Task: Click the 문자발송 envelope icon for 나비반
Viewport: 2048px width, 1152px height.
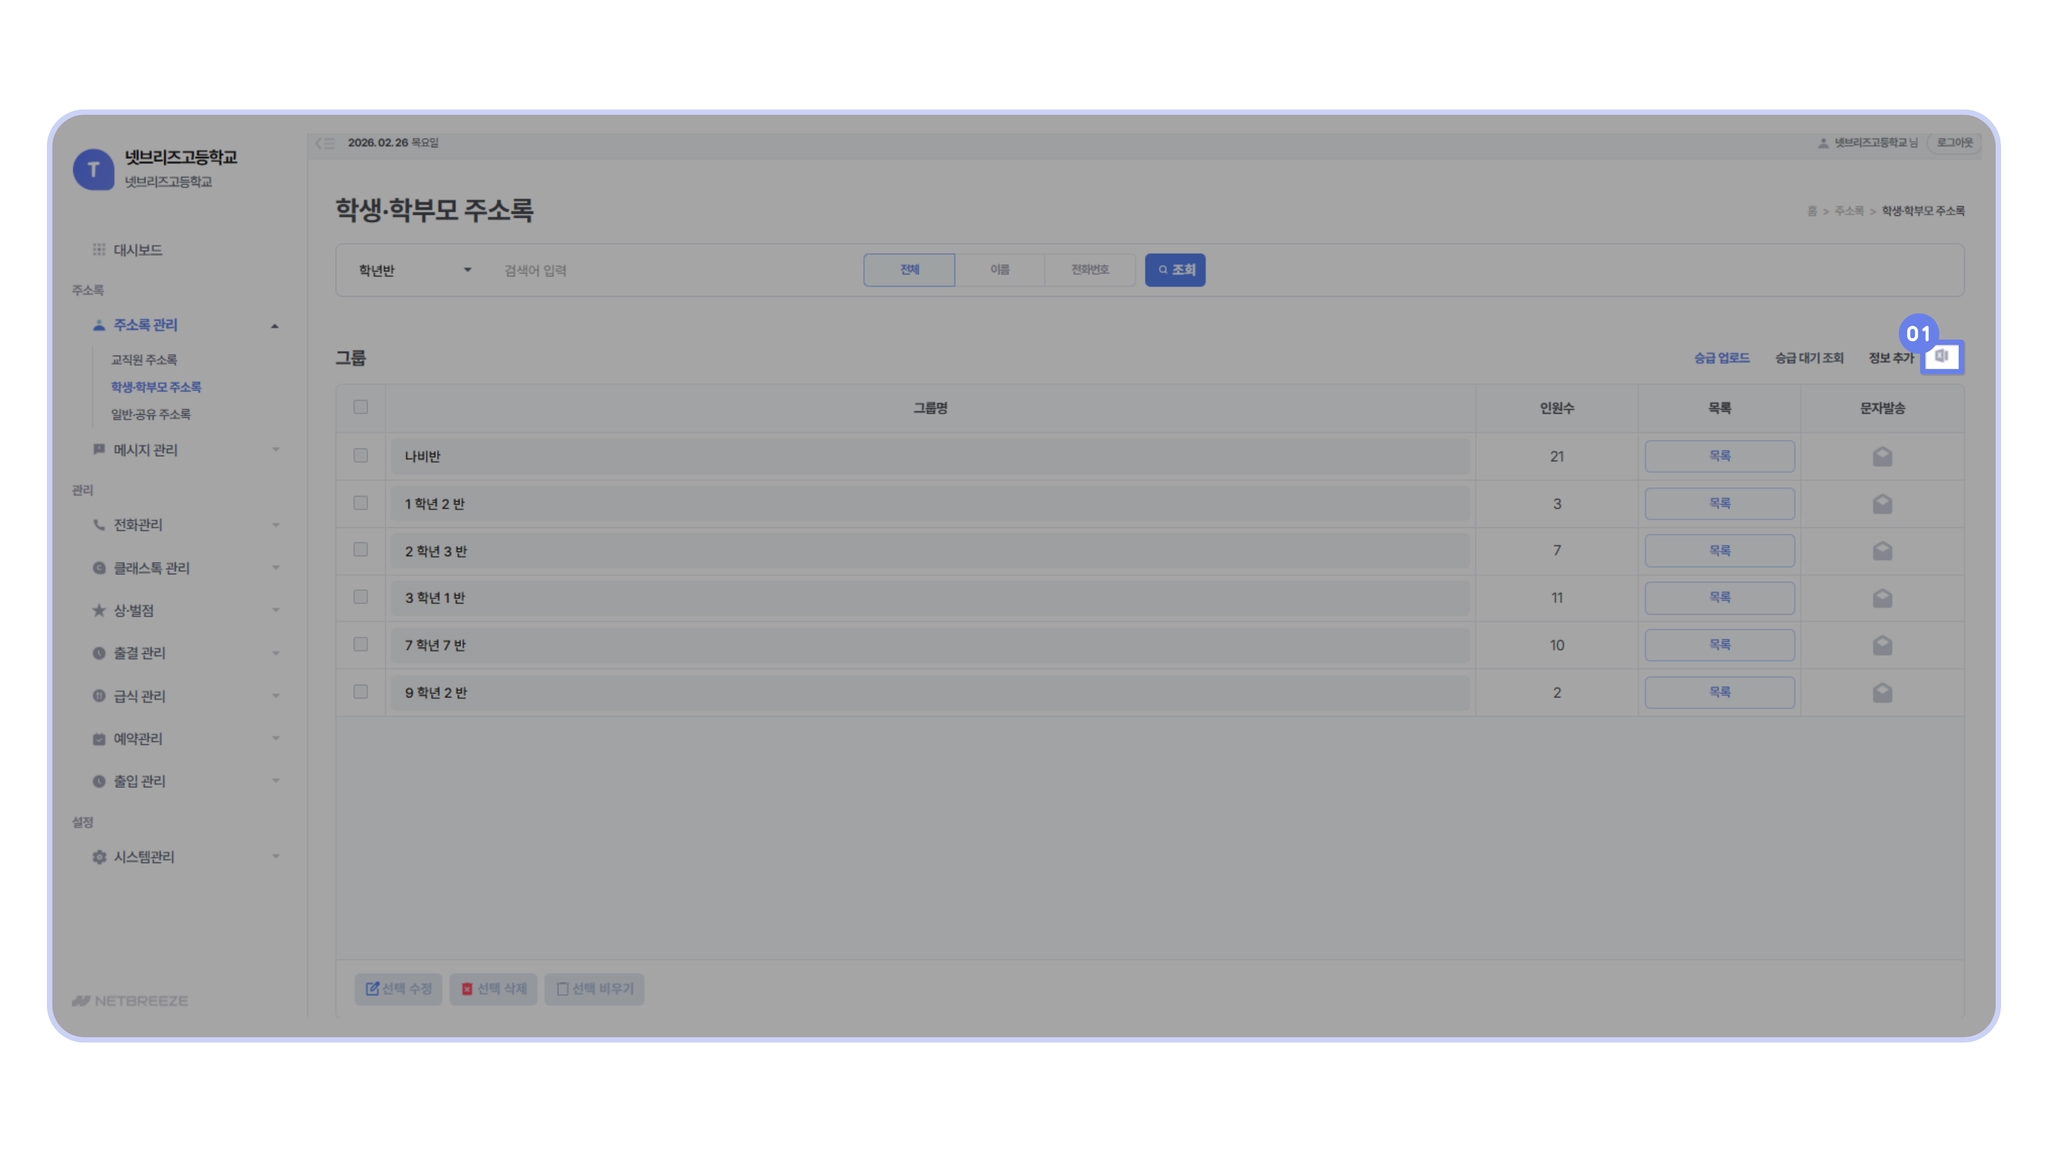Action: pyautogui.click(x=1882, y=457)
